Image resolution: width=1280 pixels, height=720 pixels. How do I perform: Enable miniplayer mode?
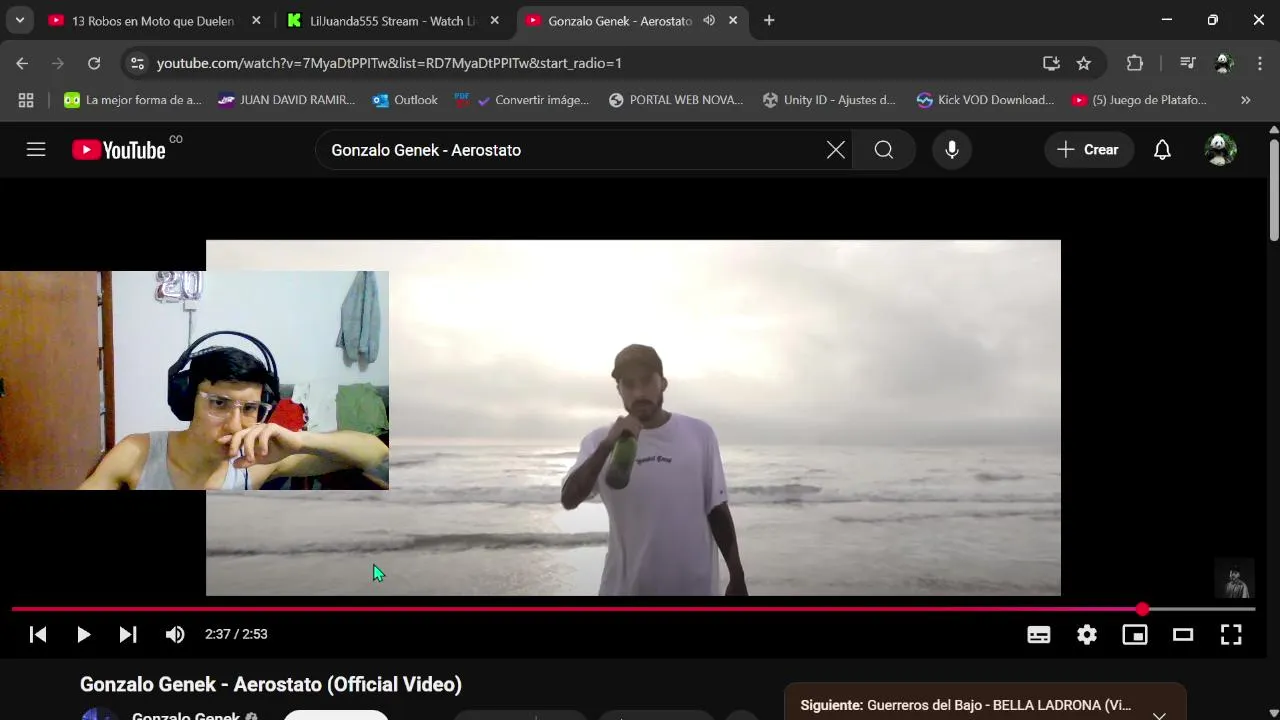point(1135,634)
